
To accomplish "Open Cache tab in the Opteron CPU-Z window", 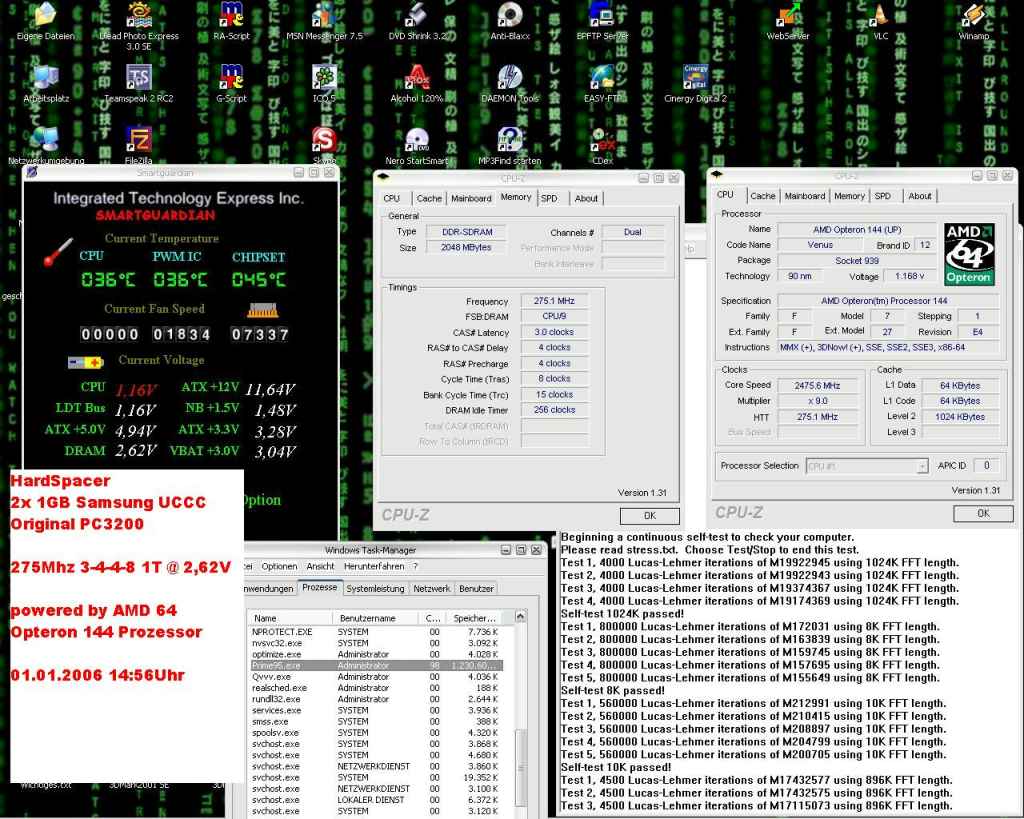I will tap(762, 196).
